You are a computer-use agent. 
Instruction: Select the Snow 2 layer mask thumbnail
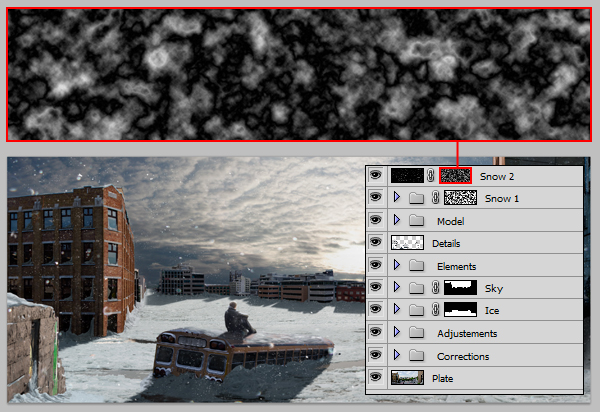pos(455,176)
